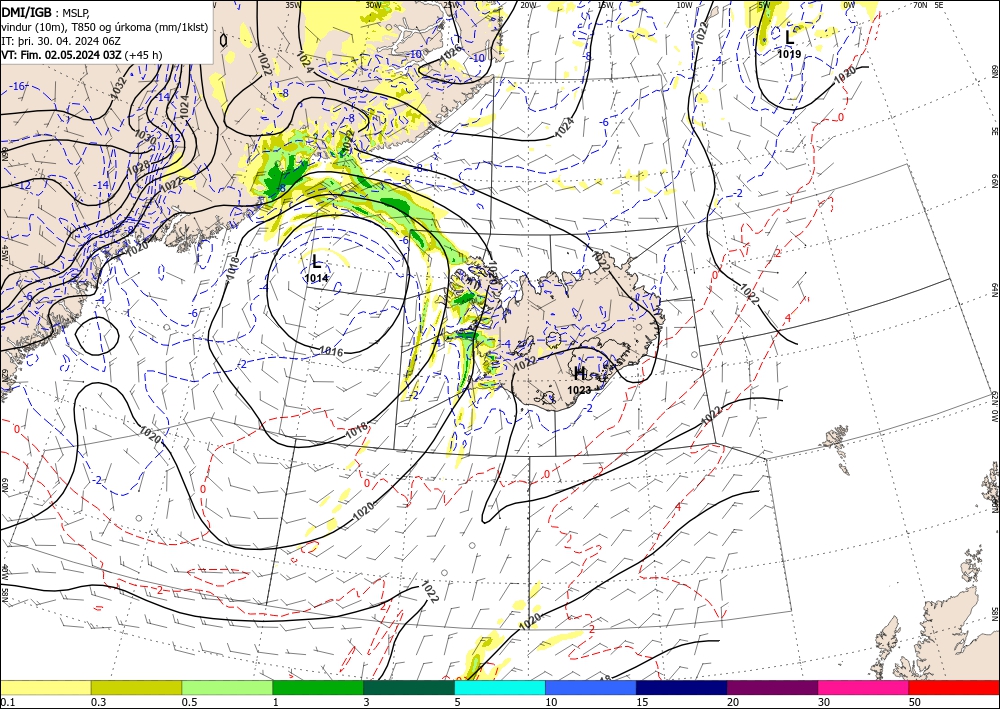Click the '15W' longitude label
Screen dimensions: 1000x709
[606, 5]
